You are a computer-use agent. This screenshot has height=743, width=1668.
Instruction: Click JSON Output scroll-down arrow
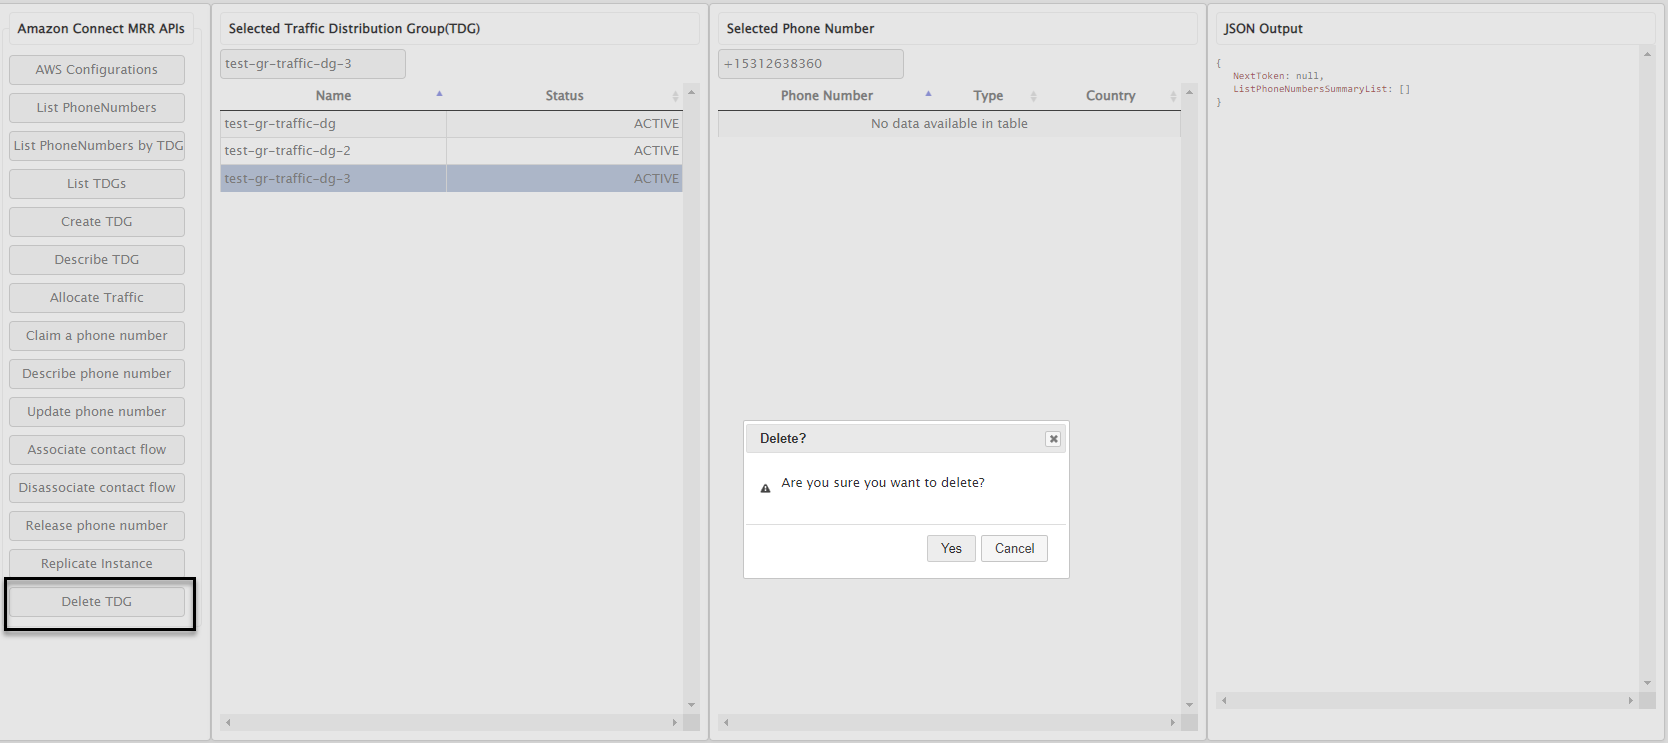coord(1647,683)
